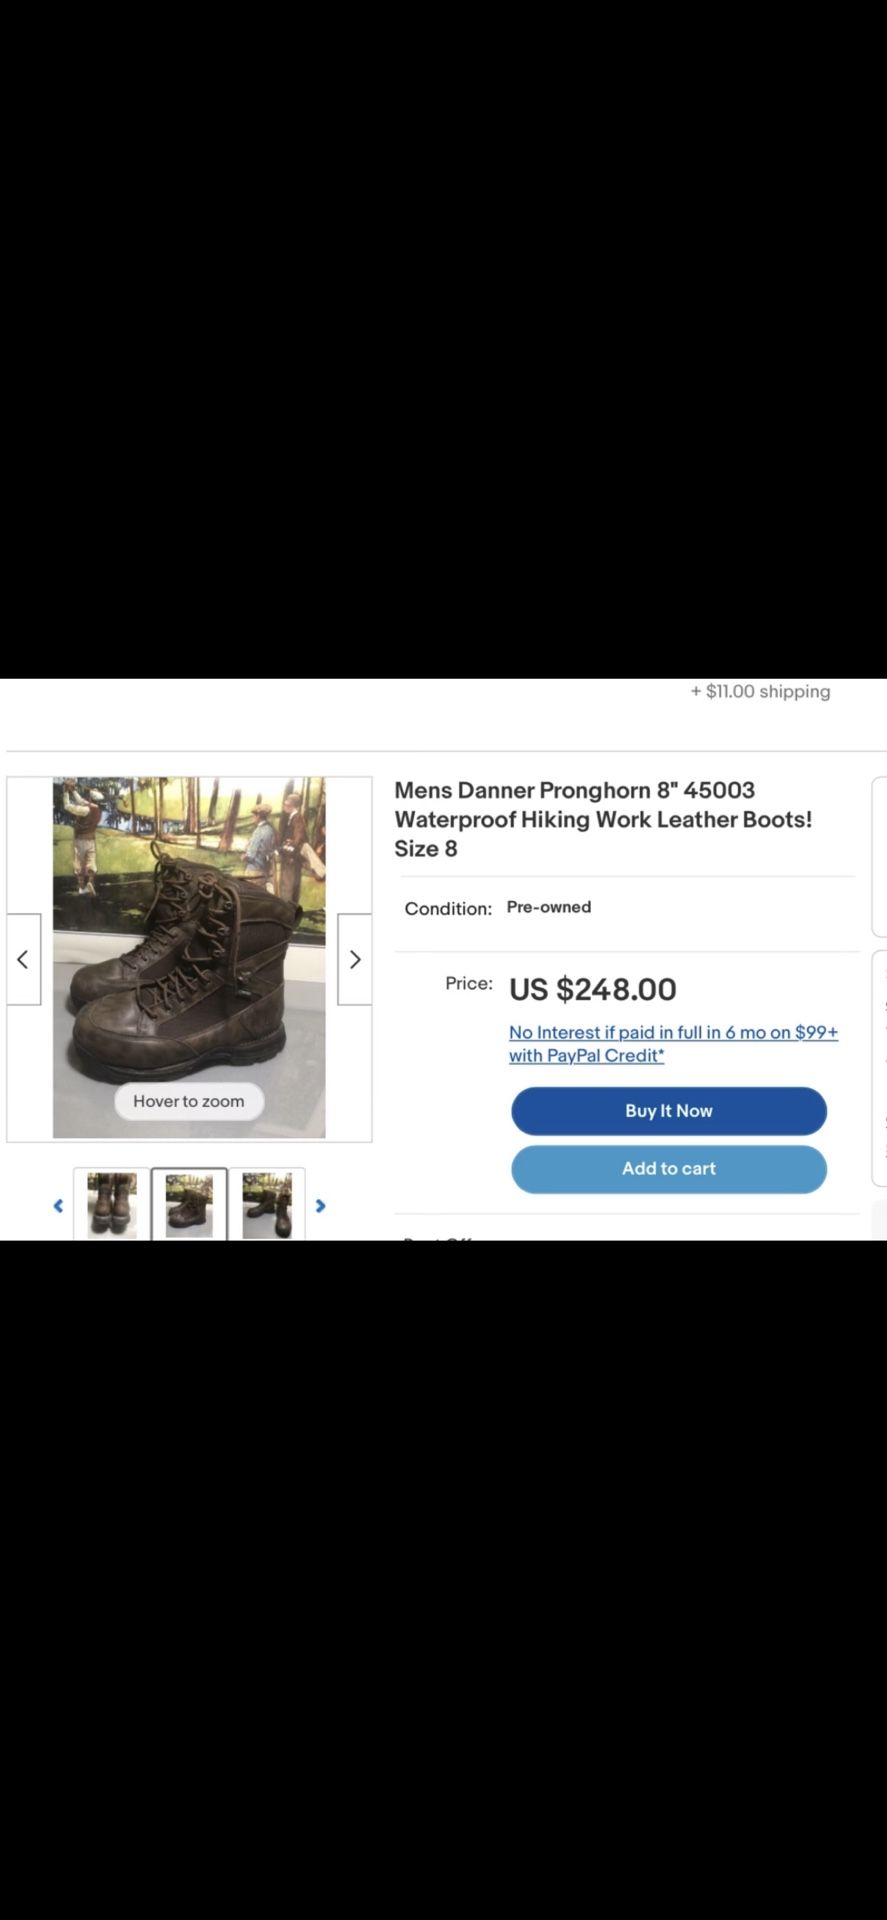Select the first boot thumbnail
Viewport: 887px width, 1920px height.
coord(112,1204)
